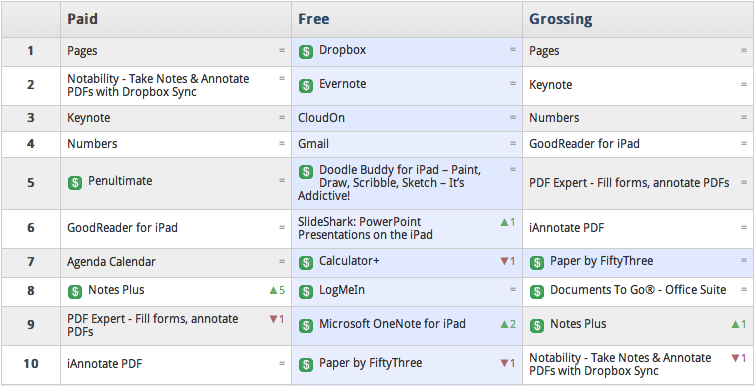
Task: Open SlideShark PowerPoint Presentations entry
Action: pyautogui.click(x=365, y=228)
